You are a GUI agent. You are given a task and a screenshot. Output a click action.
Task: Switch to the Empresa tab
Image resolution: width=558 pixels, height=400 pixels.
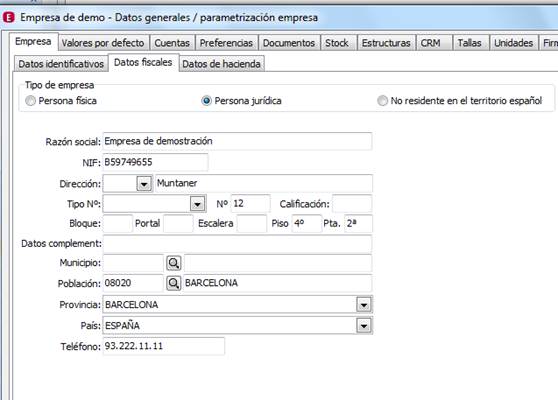33,42
